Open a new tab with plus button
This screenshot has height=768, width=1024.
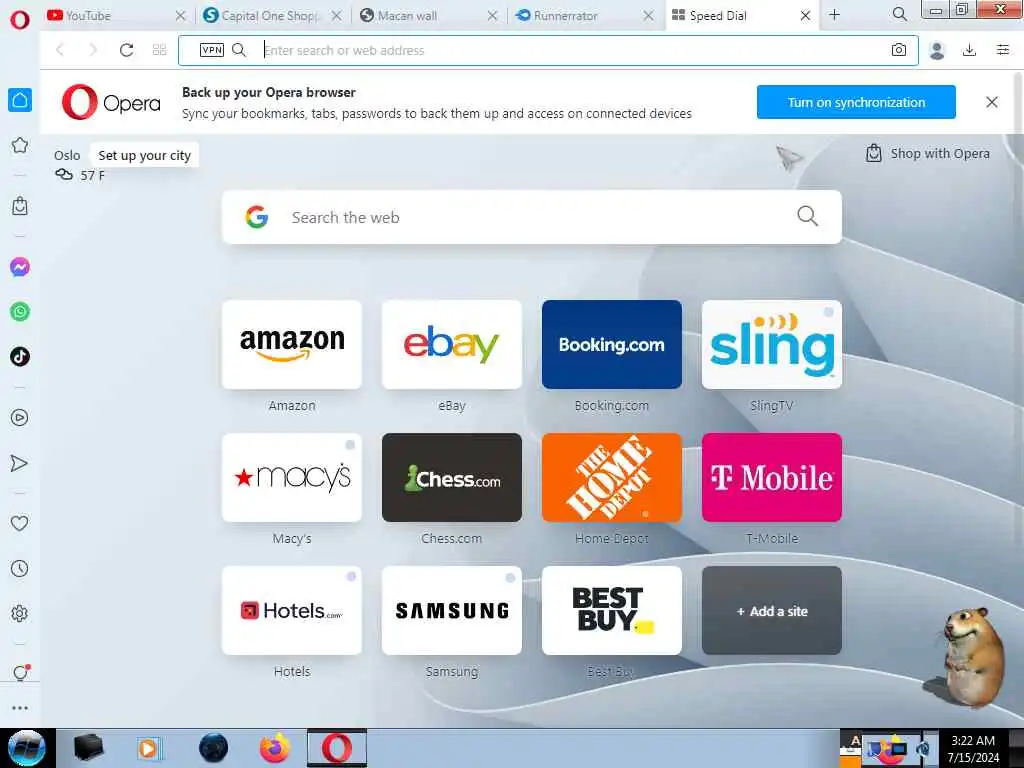tap(835, 14)
